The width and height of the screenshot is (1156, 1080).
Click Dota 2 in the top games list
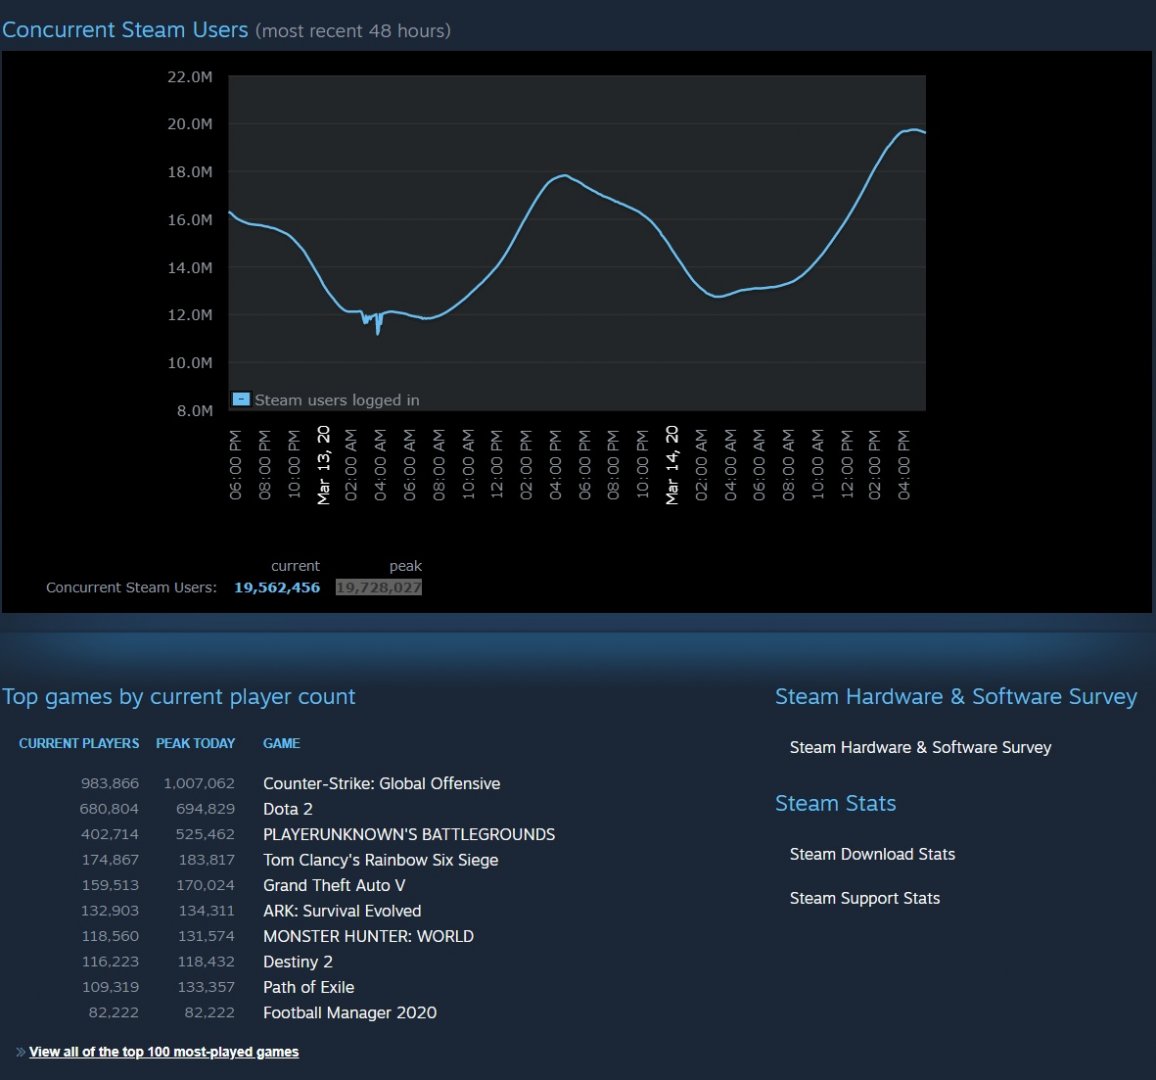(x=288, y=809)
